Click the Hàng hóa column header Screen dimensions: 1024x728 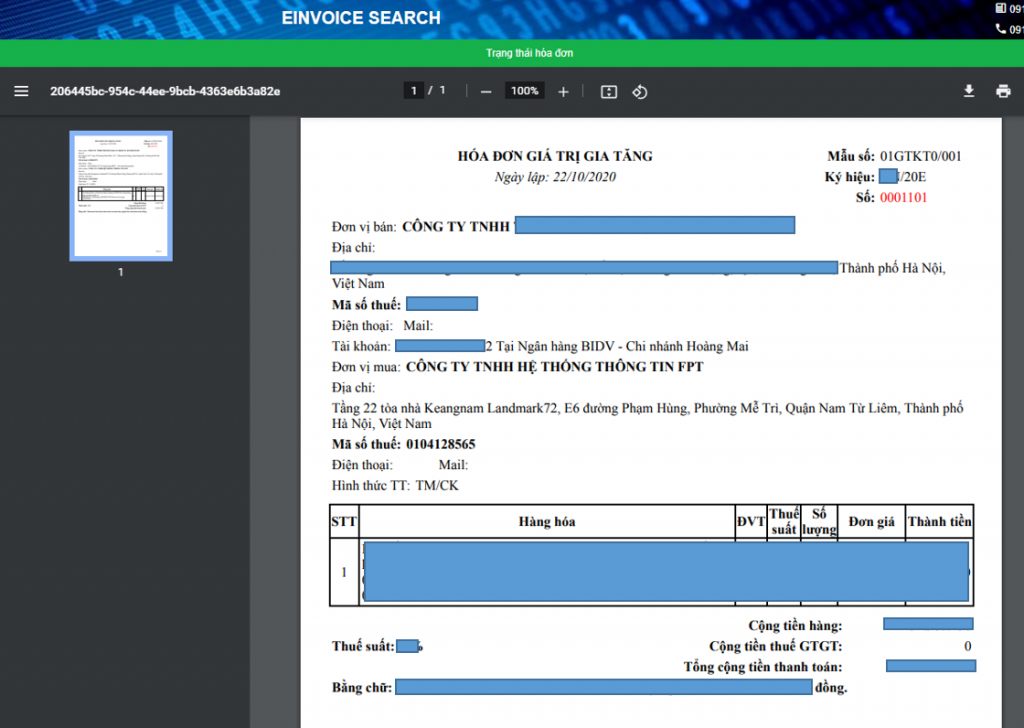click(547, 522)
